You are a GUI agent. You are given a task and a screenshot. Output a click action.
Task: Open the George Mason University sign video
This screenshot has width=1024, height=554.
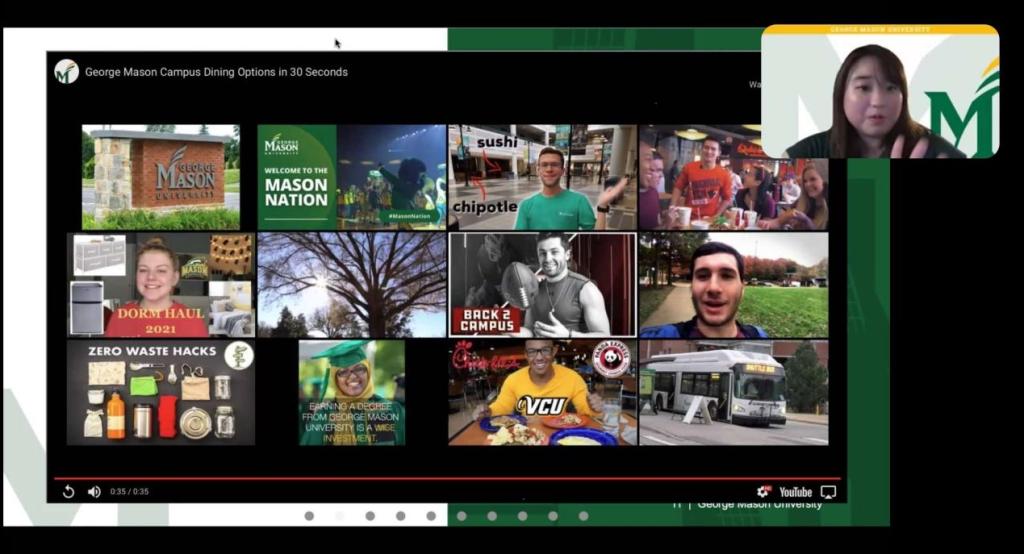point(161,177)
